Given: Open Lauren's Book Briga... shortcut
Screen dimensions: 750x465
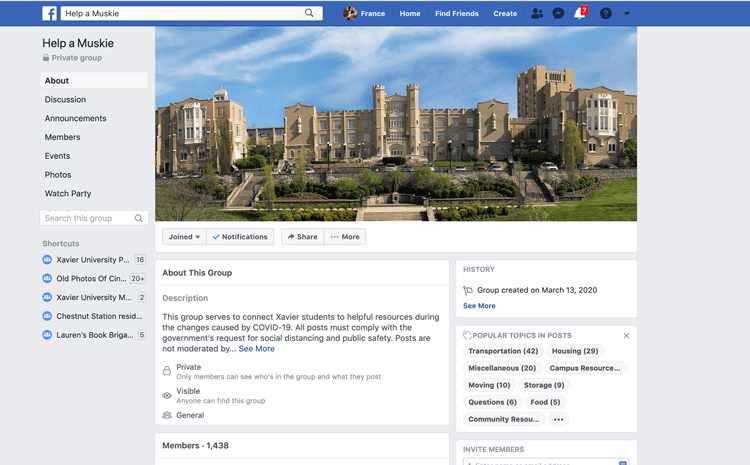Looking at the screenshot, I should point(95,335).
